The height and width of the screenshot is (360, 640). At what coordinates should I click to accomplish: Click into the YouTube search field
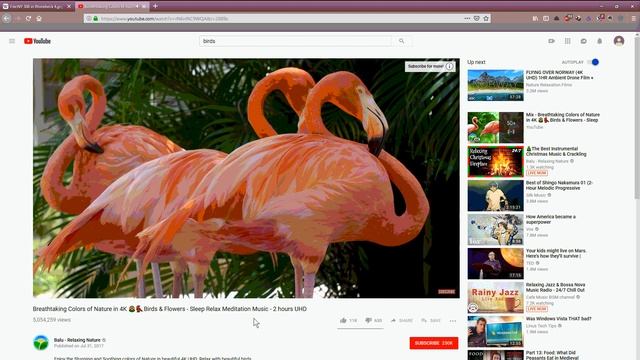click(x=296, y=41)
